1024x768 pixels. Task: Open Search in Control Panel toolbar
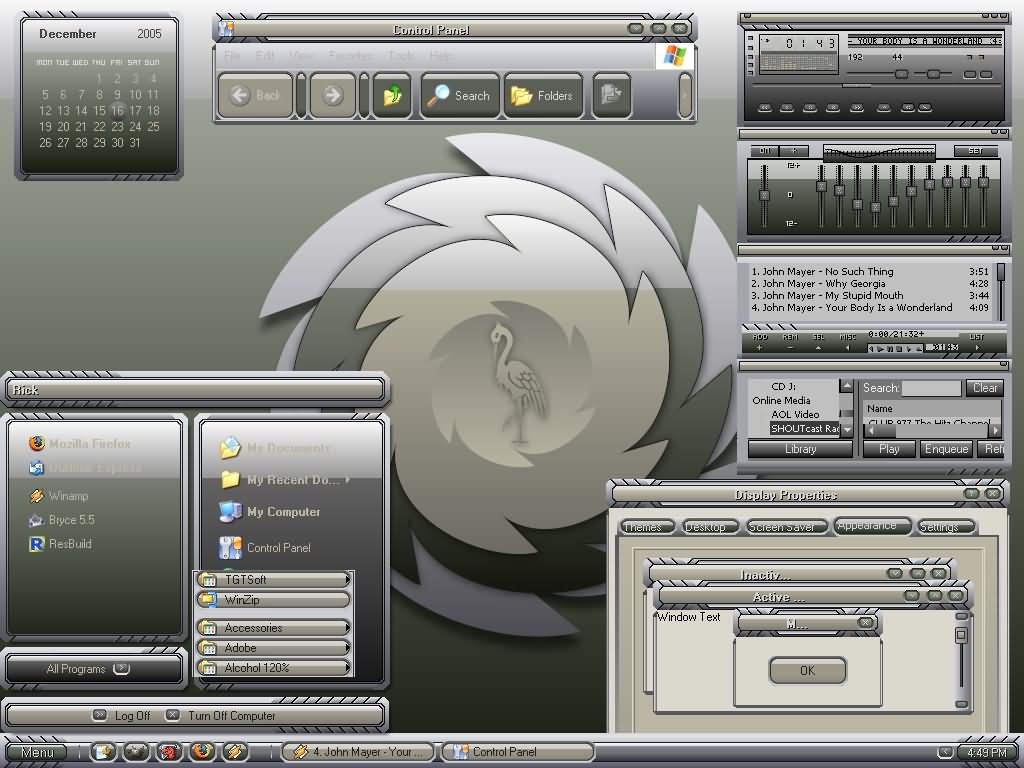click(x=460, y=95)
